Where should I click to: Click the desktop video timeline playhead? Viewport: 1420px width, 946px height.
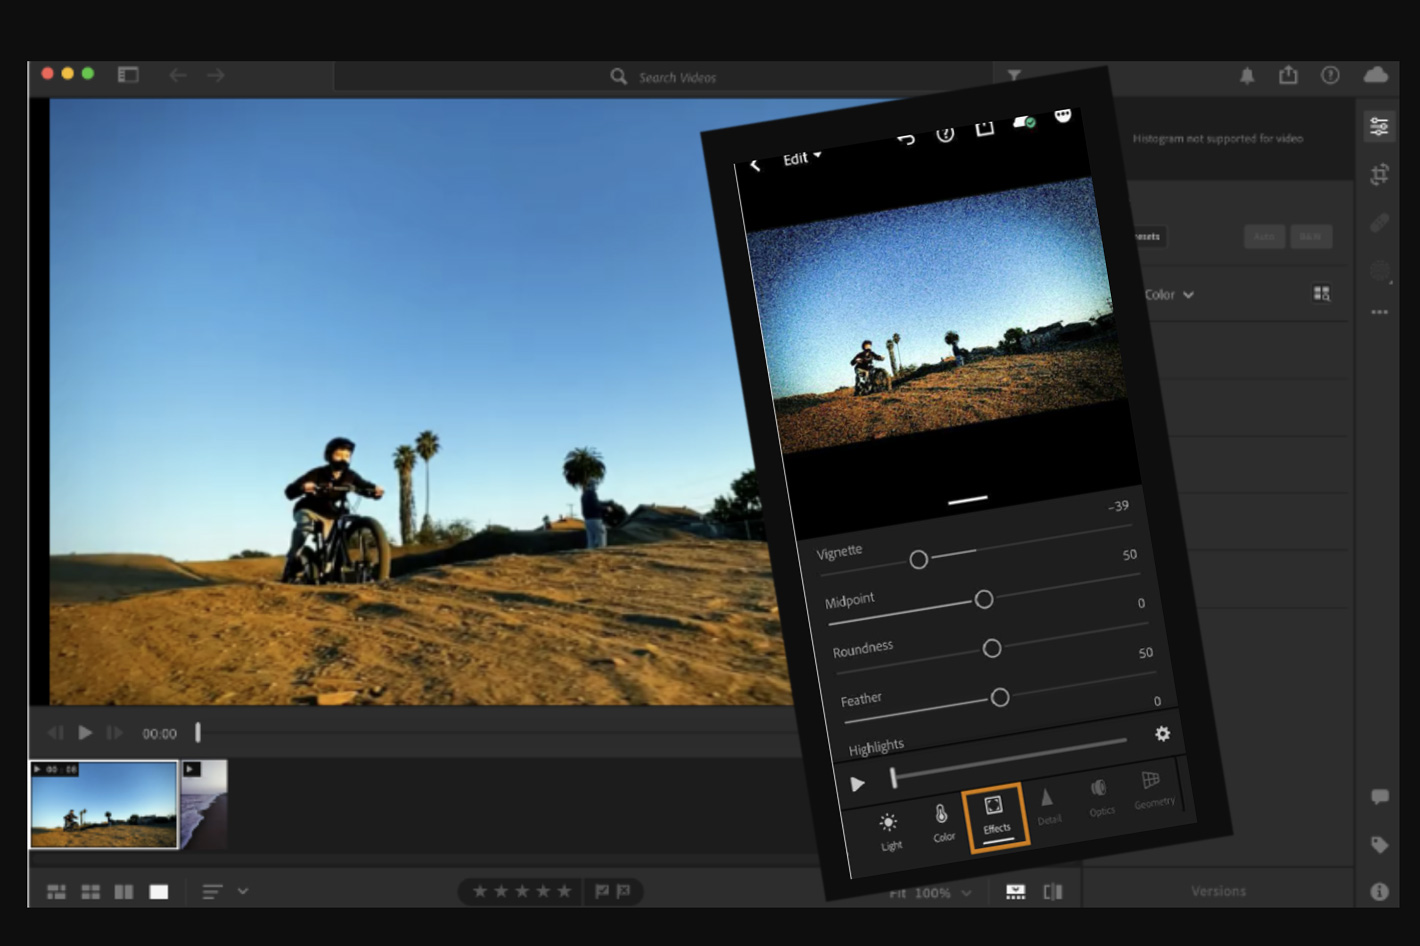click(198, 733)
